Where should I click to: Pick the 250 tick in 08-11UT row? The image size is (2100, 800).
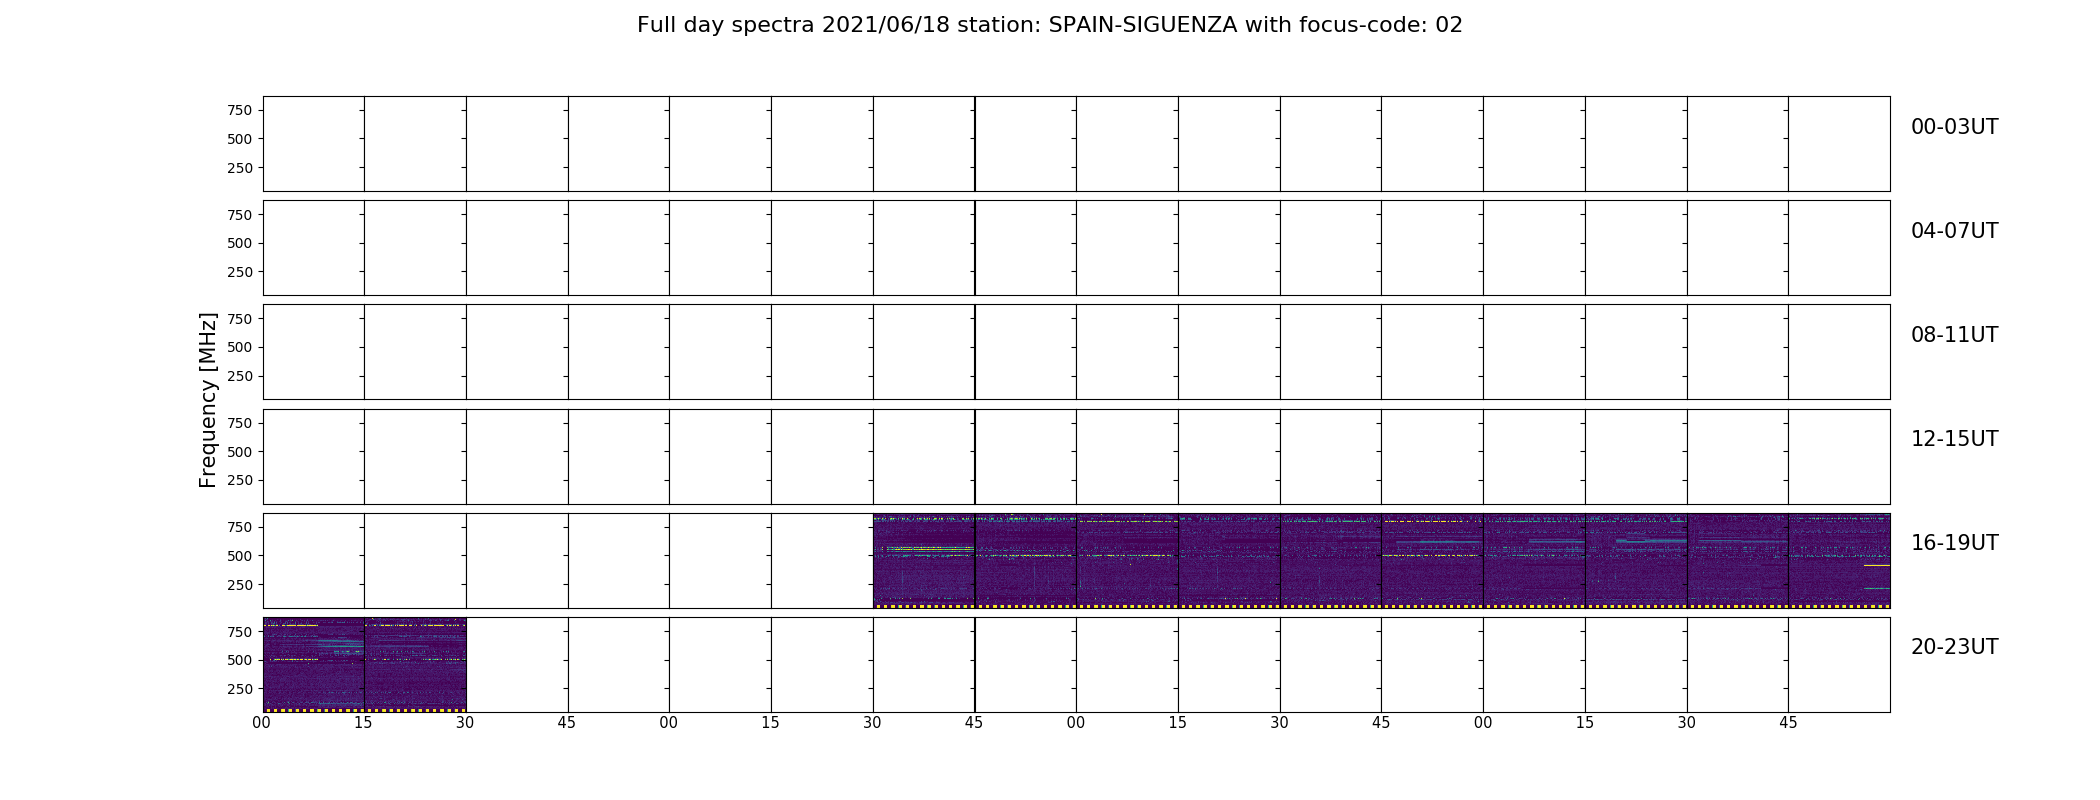pyautogui.click(x=240, y=376)
